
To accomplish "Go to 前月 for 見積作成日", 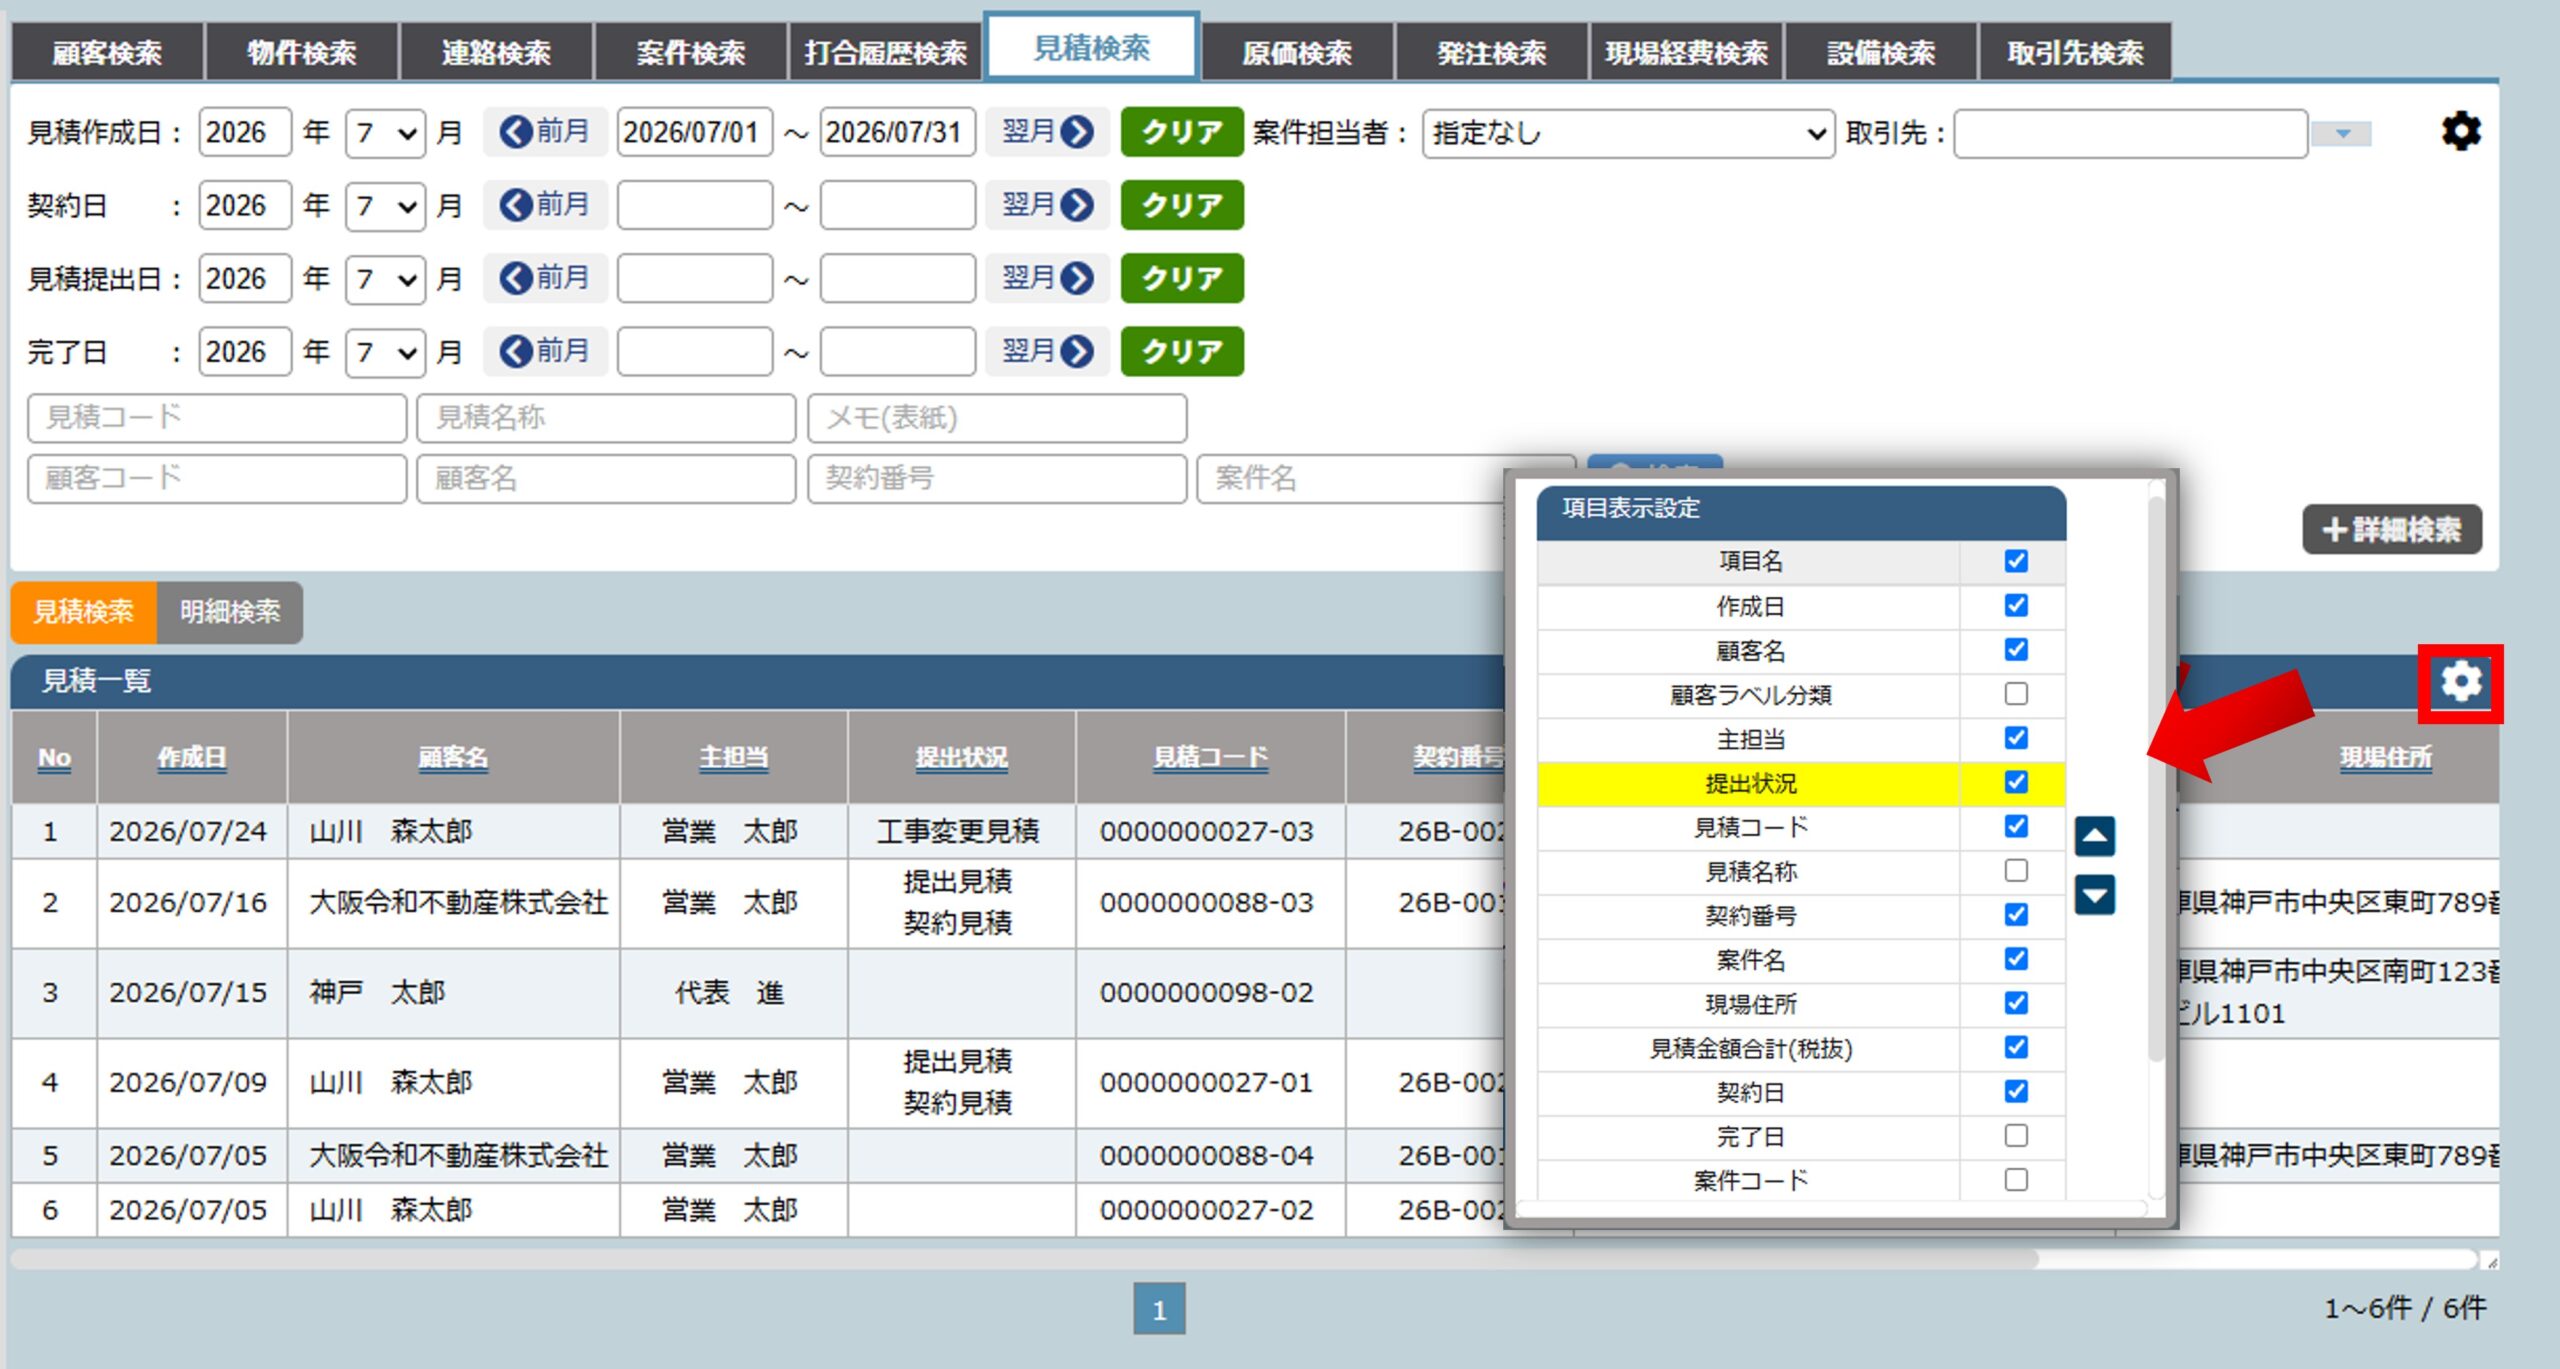I will 545,132.
